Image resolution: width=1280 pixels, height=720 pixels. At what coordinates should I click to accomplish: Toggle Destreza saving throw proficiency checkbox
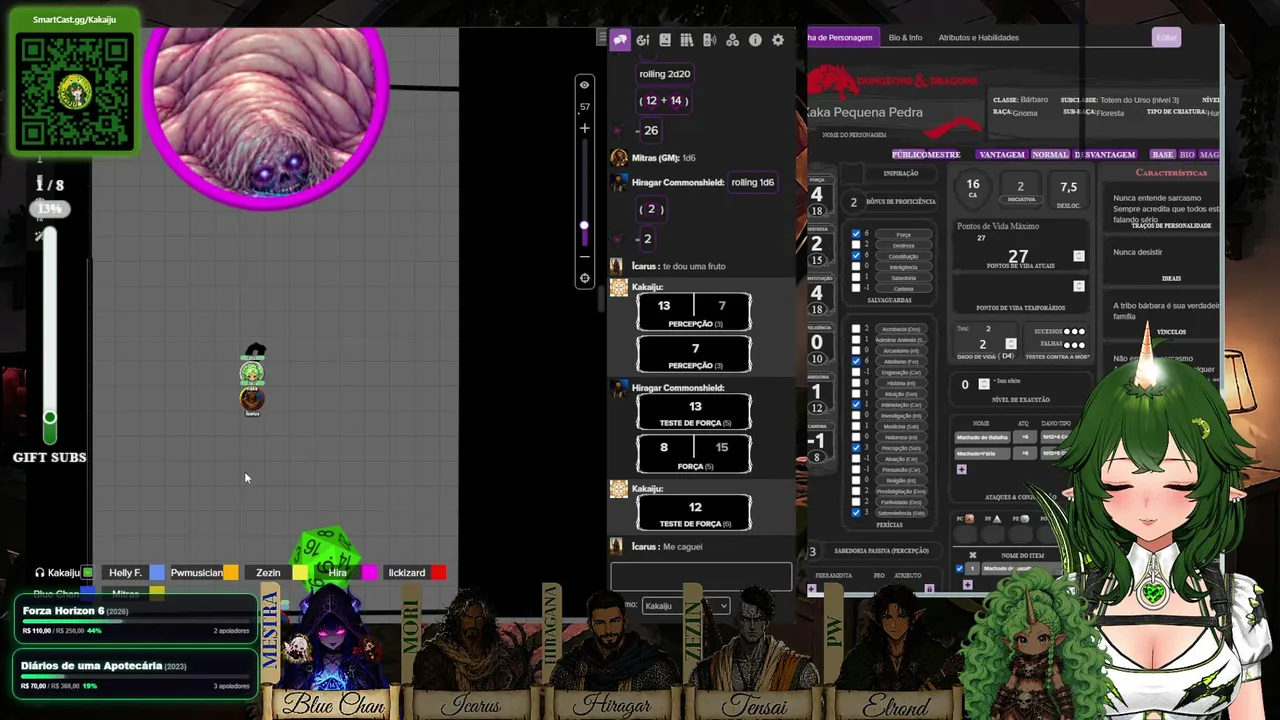pyautogui.click(x=855, y=245)
